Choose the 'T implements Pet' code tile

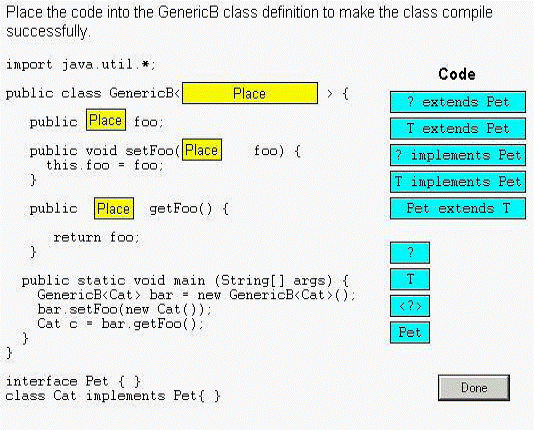tap(458, 181)
